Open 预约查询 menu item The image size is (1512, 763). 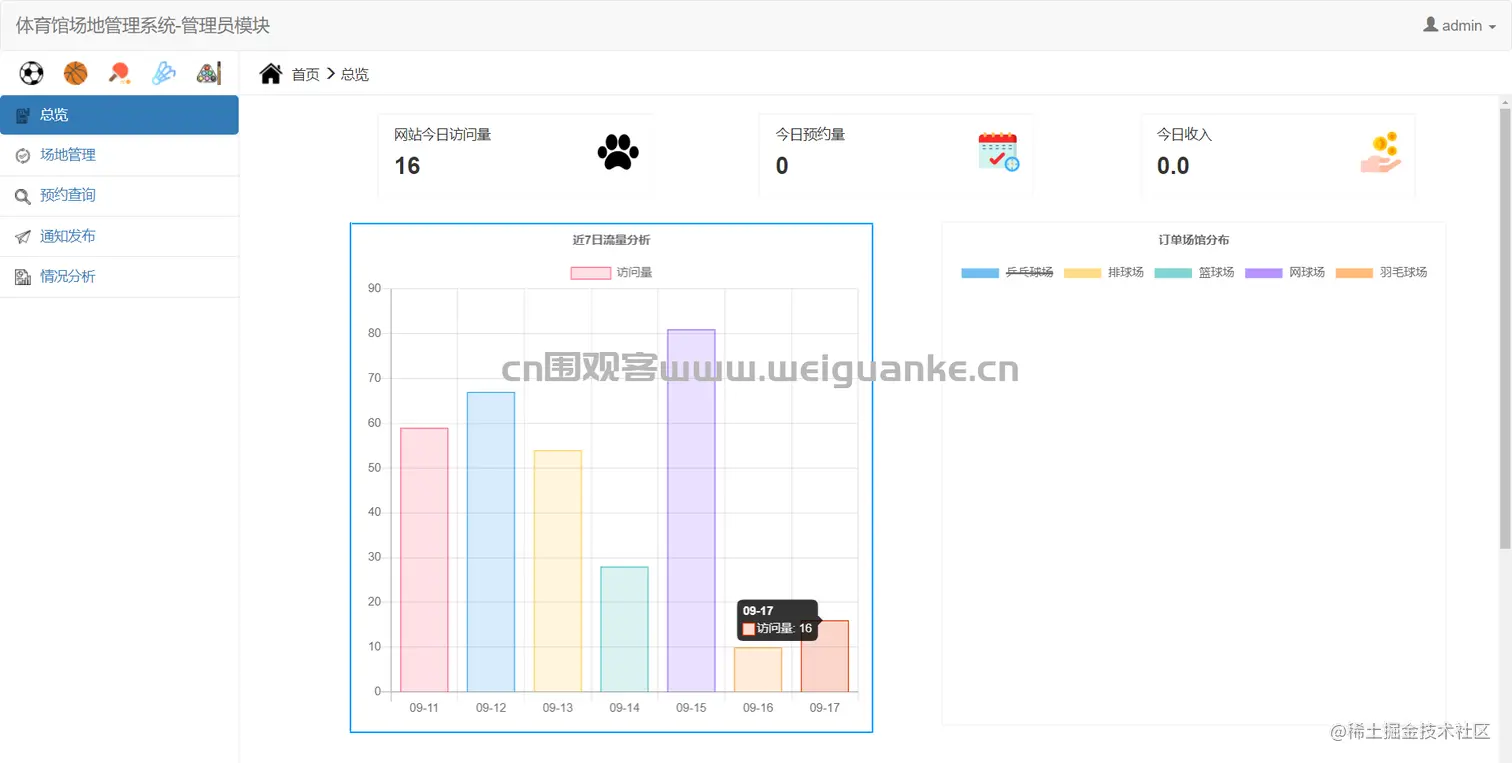click(119, 196)
